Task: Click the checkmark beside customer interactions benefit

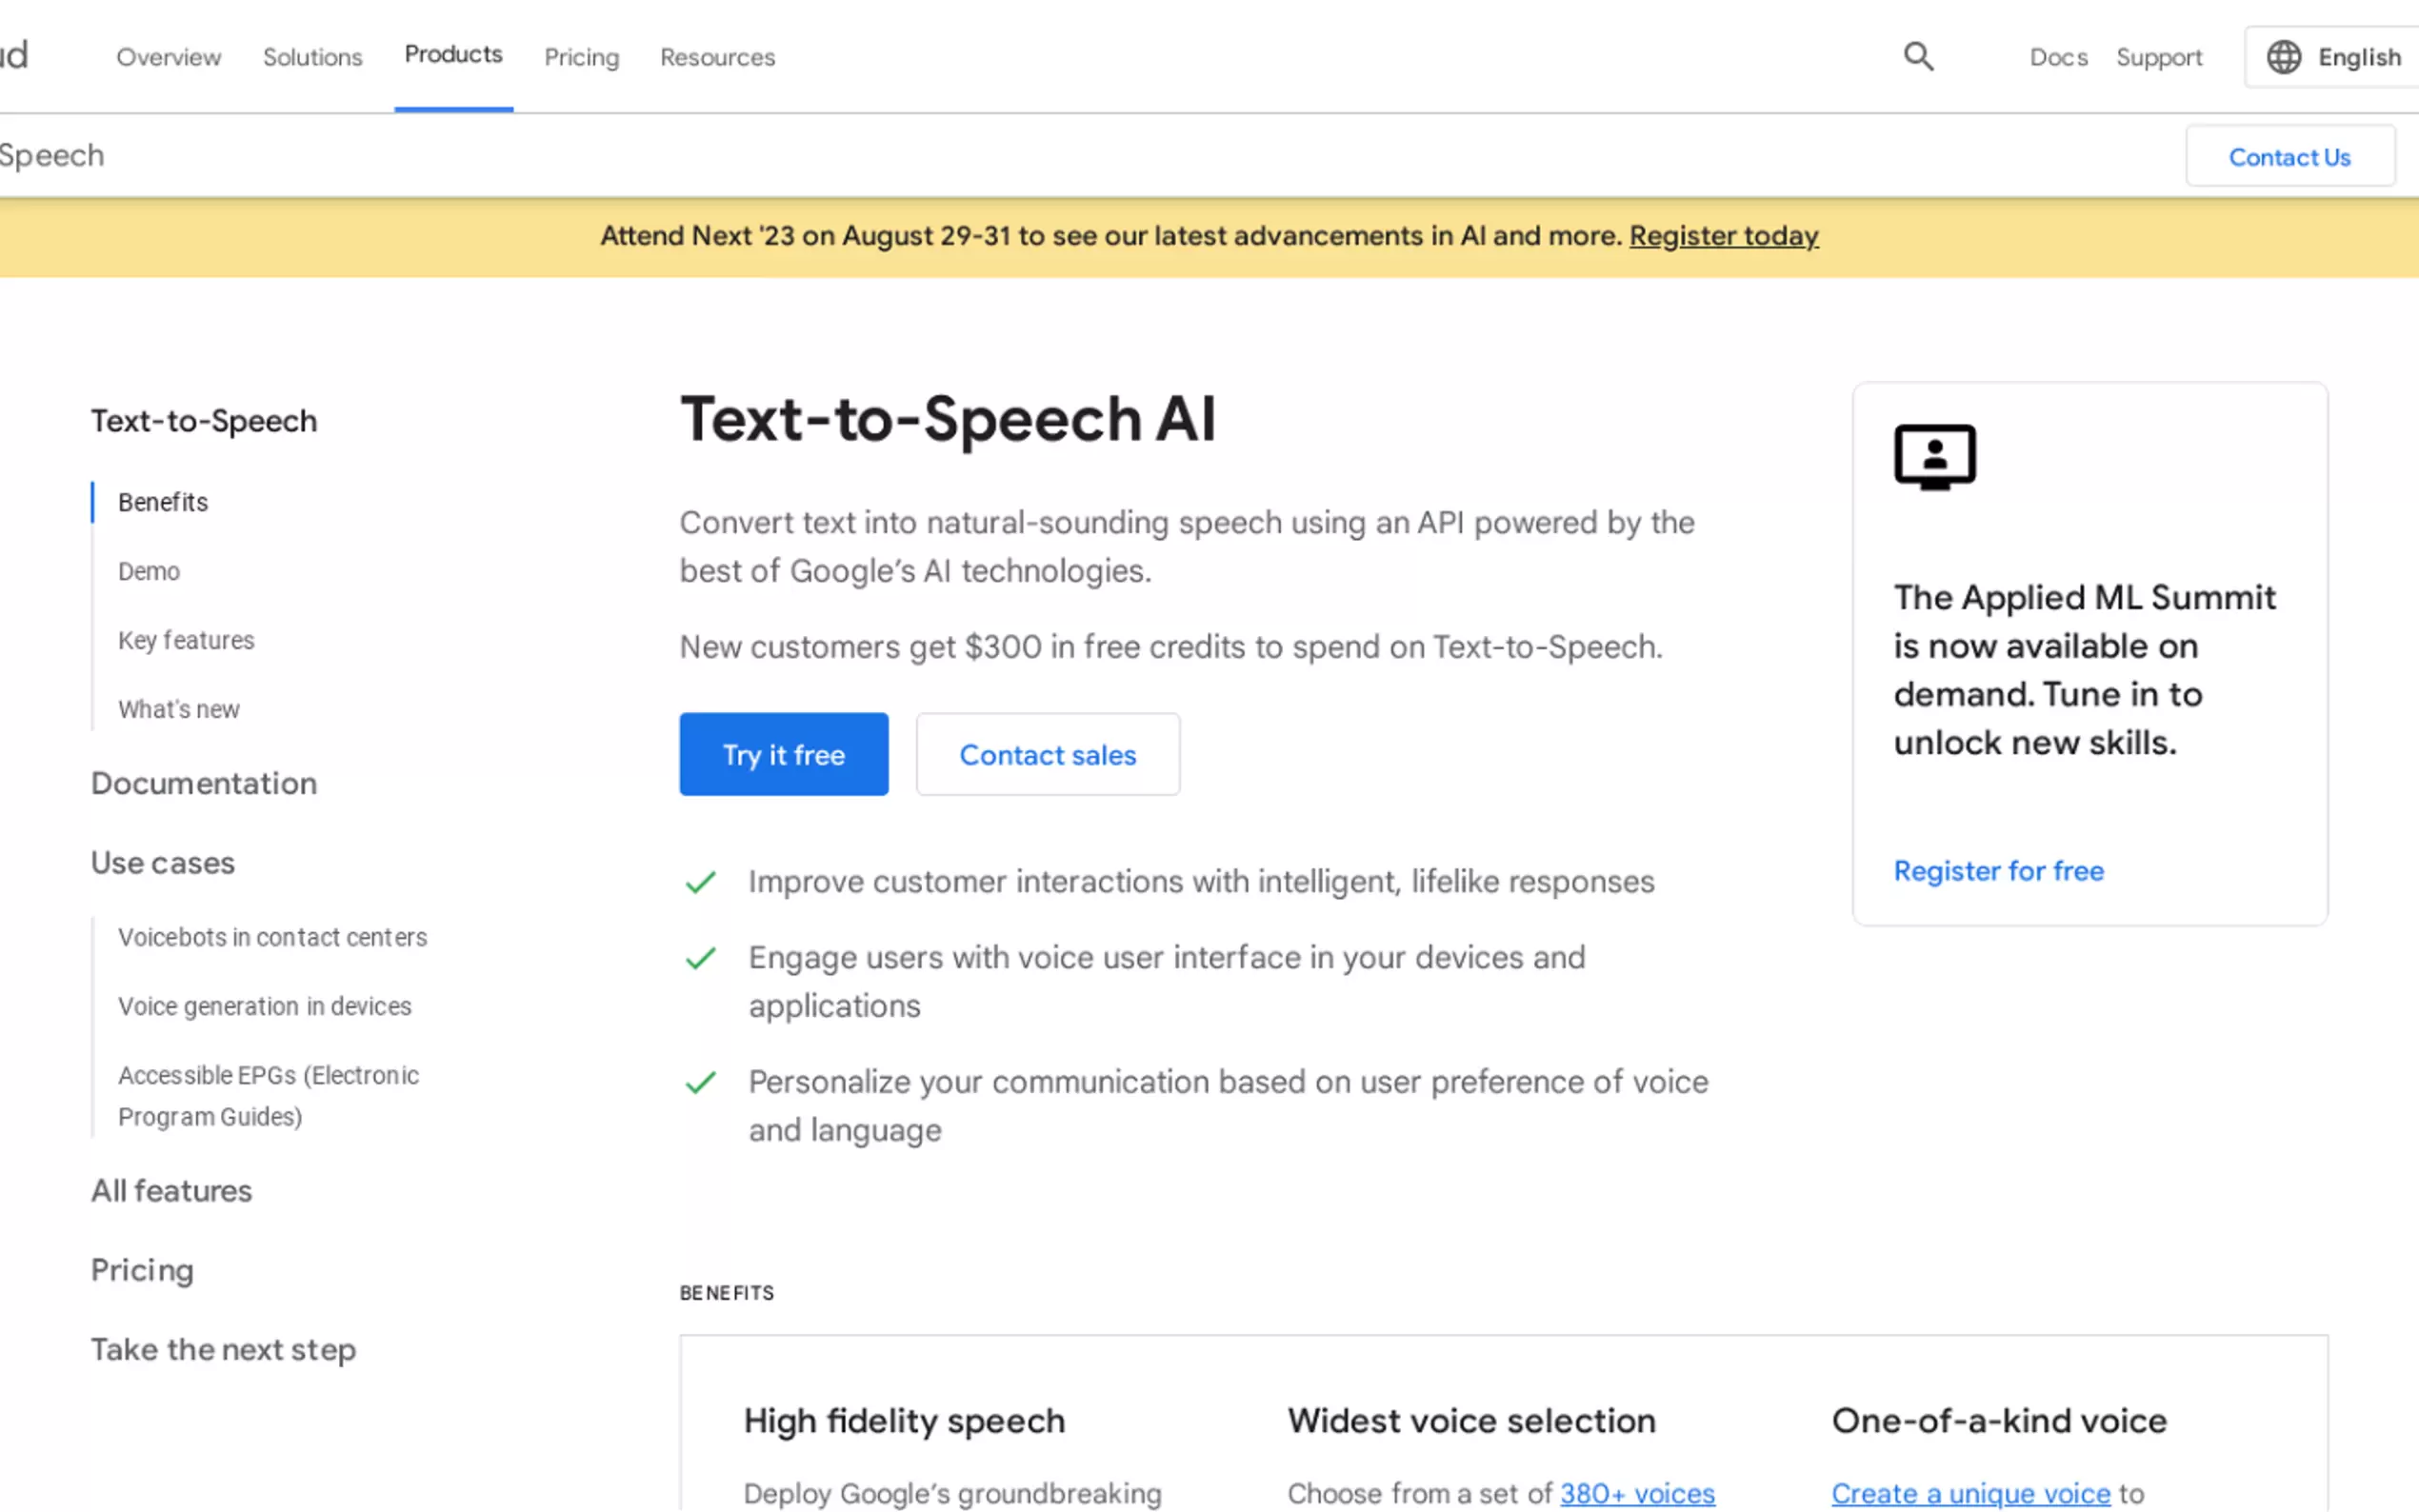Action: (700, 882)
